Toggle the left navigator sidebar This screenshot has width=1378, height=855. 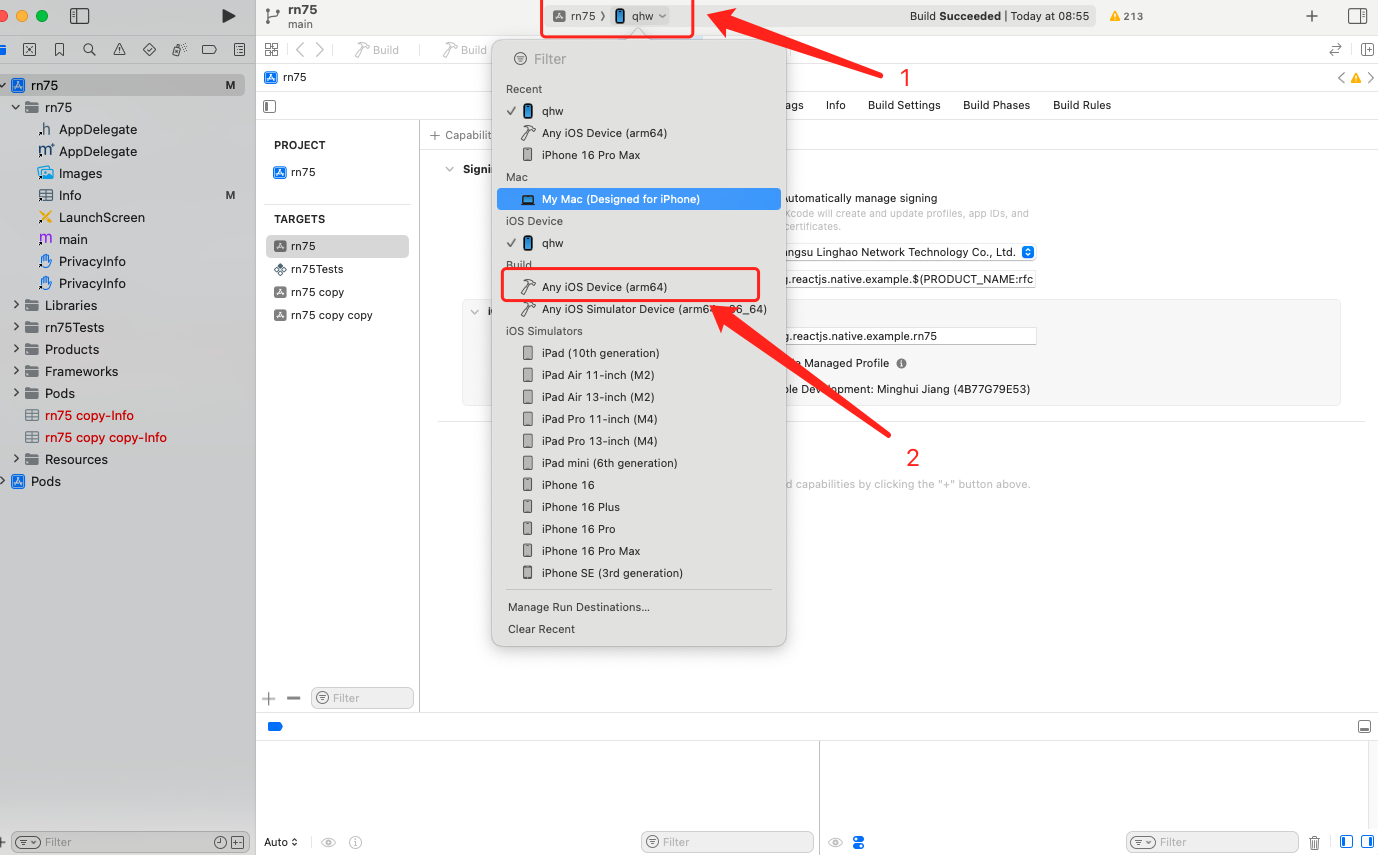[80, 16]
